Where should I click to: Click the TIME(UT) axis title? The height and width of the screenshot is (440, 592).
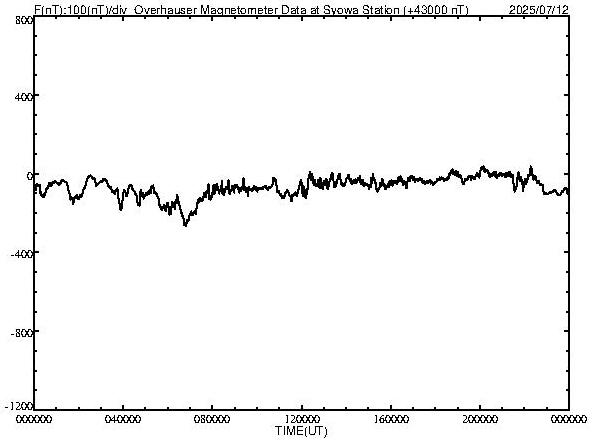click(301, 431)
